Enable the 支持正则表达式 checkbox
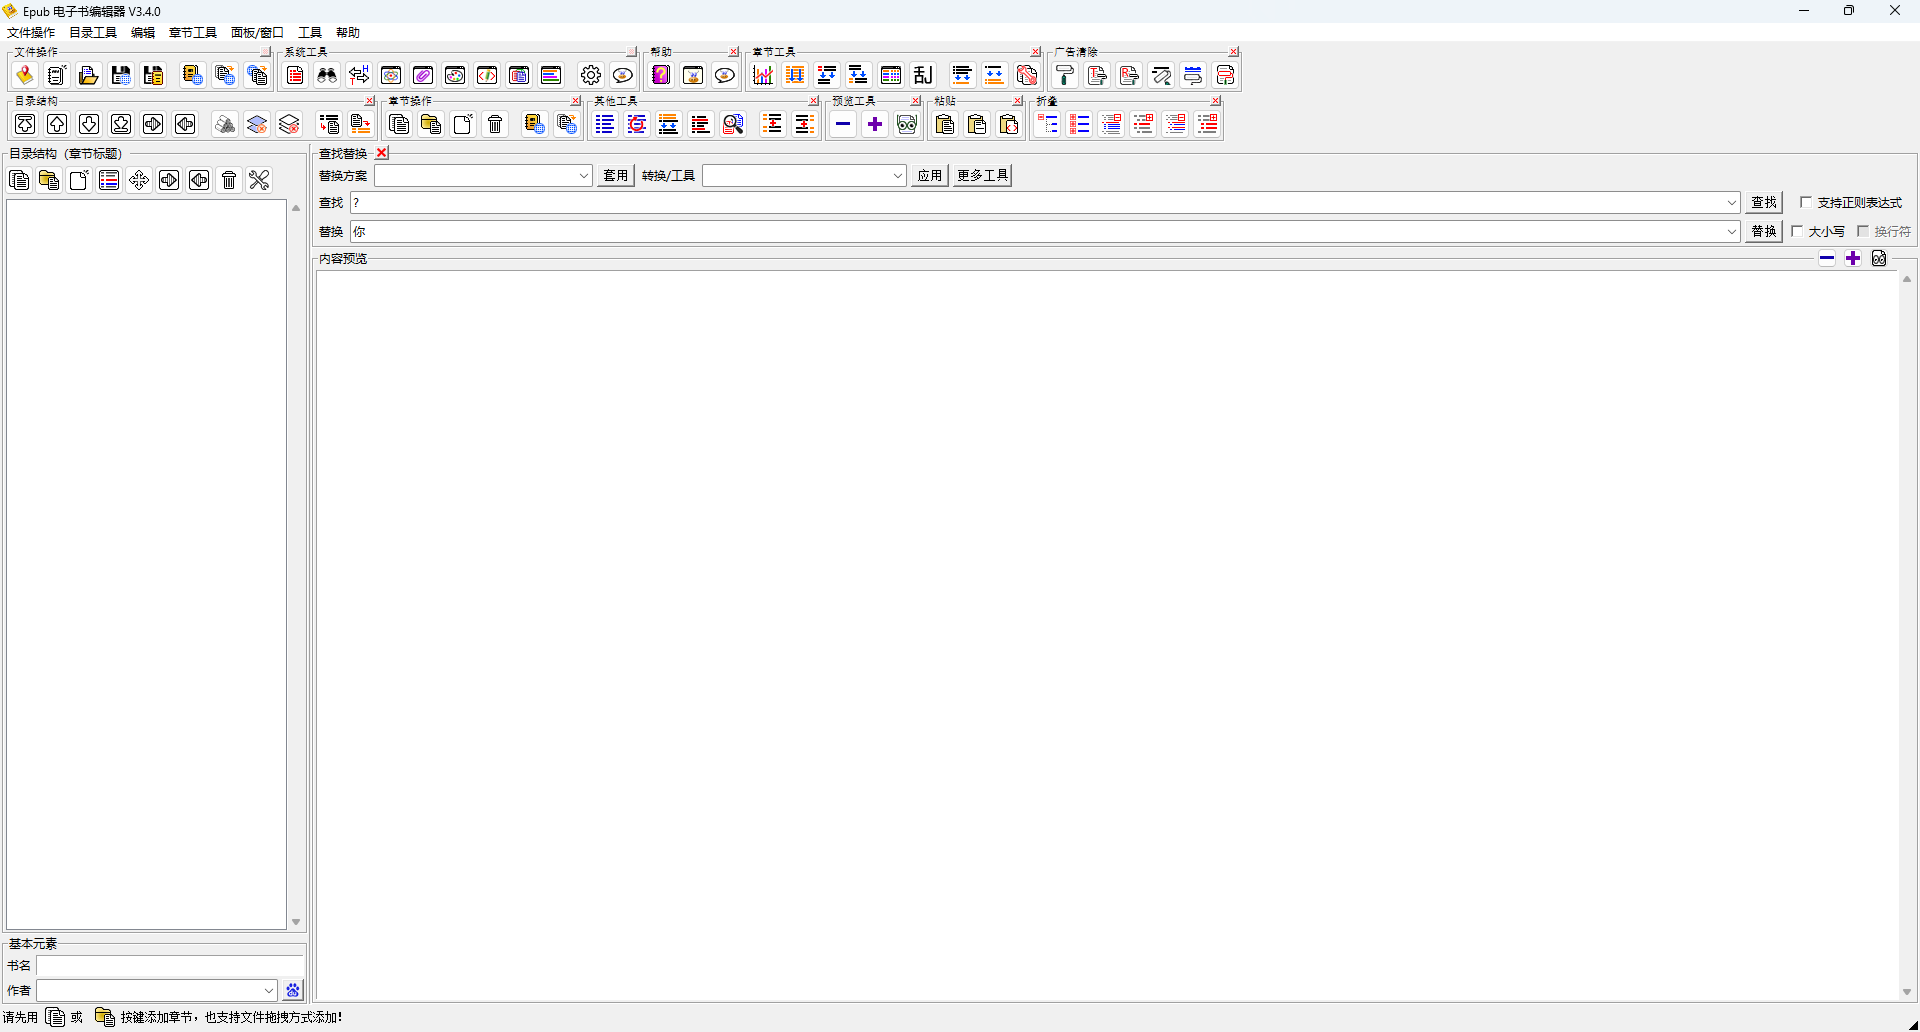1920x1032 pixels. point(1806,202)
